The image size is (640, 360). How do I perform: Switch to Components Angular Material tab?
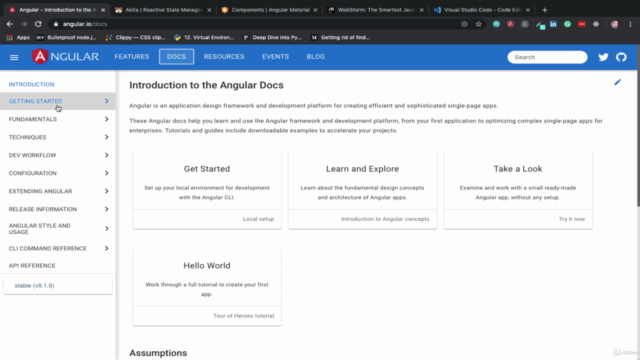coord(269,10)
